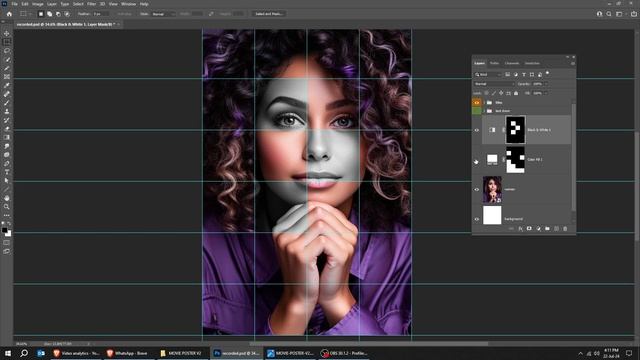Hide the Background layer

pos(476,219)
